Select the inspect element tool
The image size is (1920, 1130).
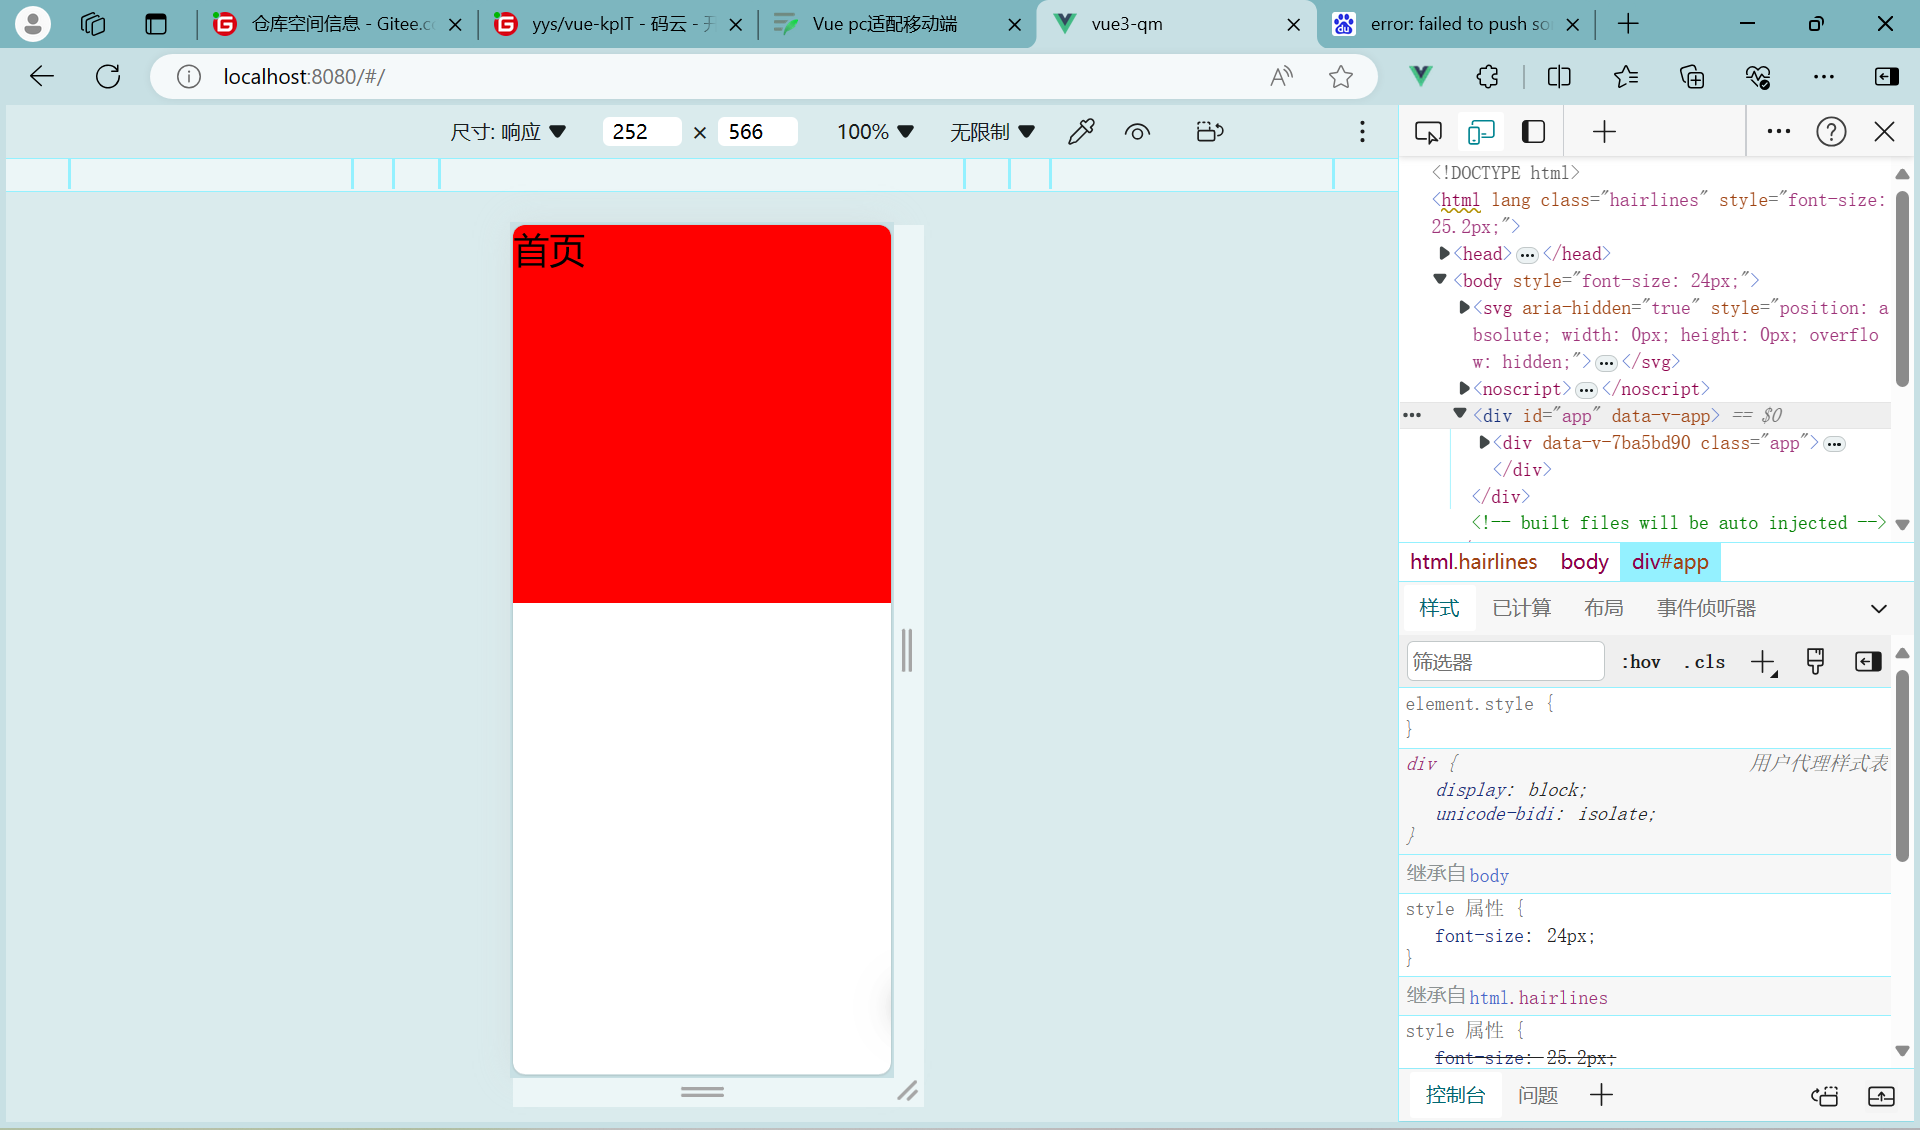1429,131
